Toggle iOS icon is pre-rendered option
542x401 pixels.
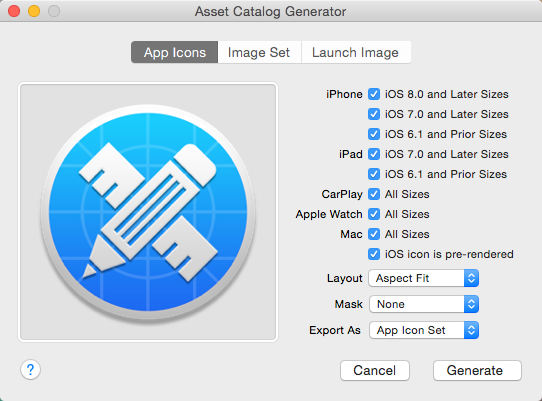pos(374,254)
